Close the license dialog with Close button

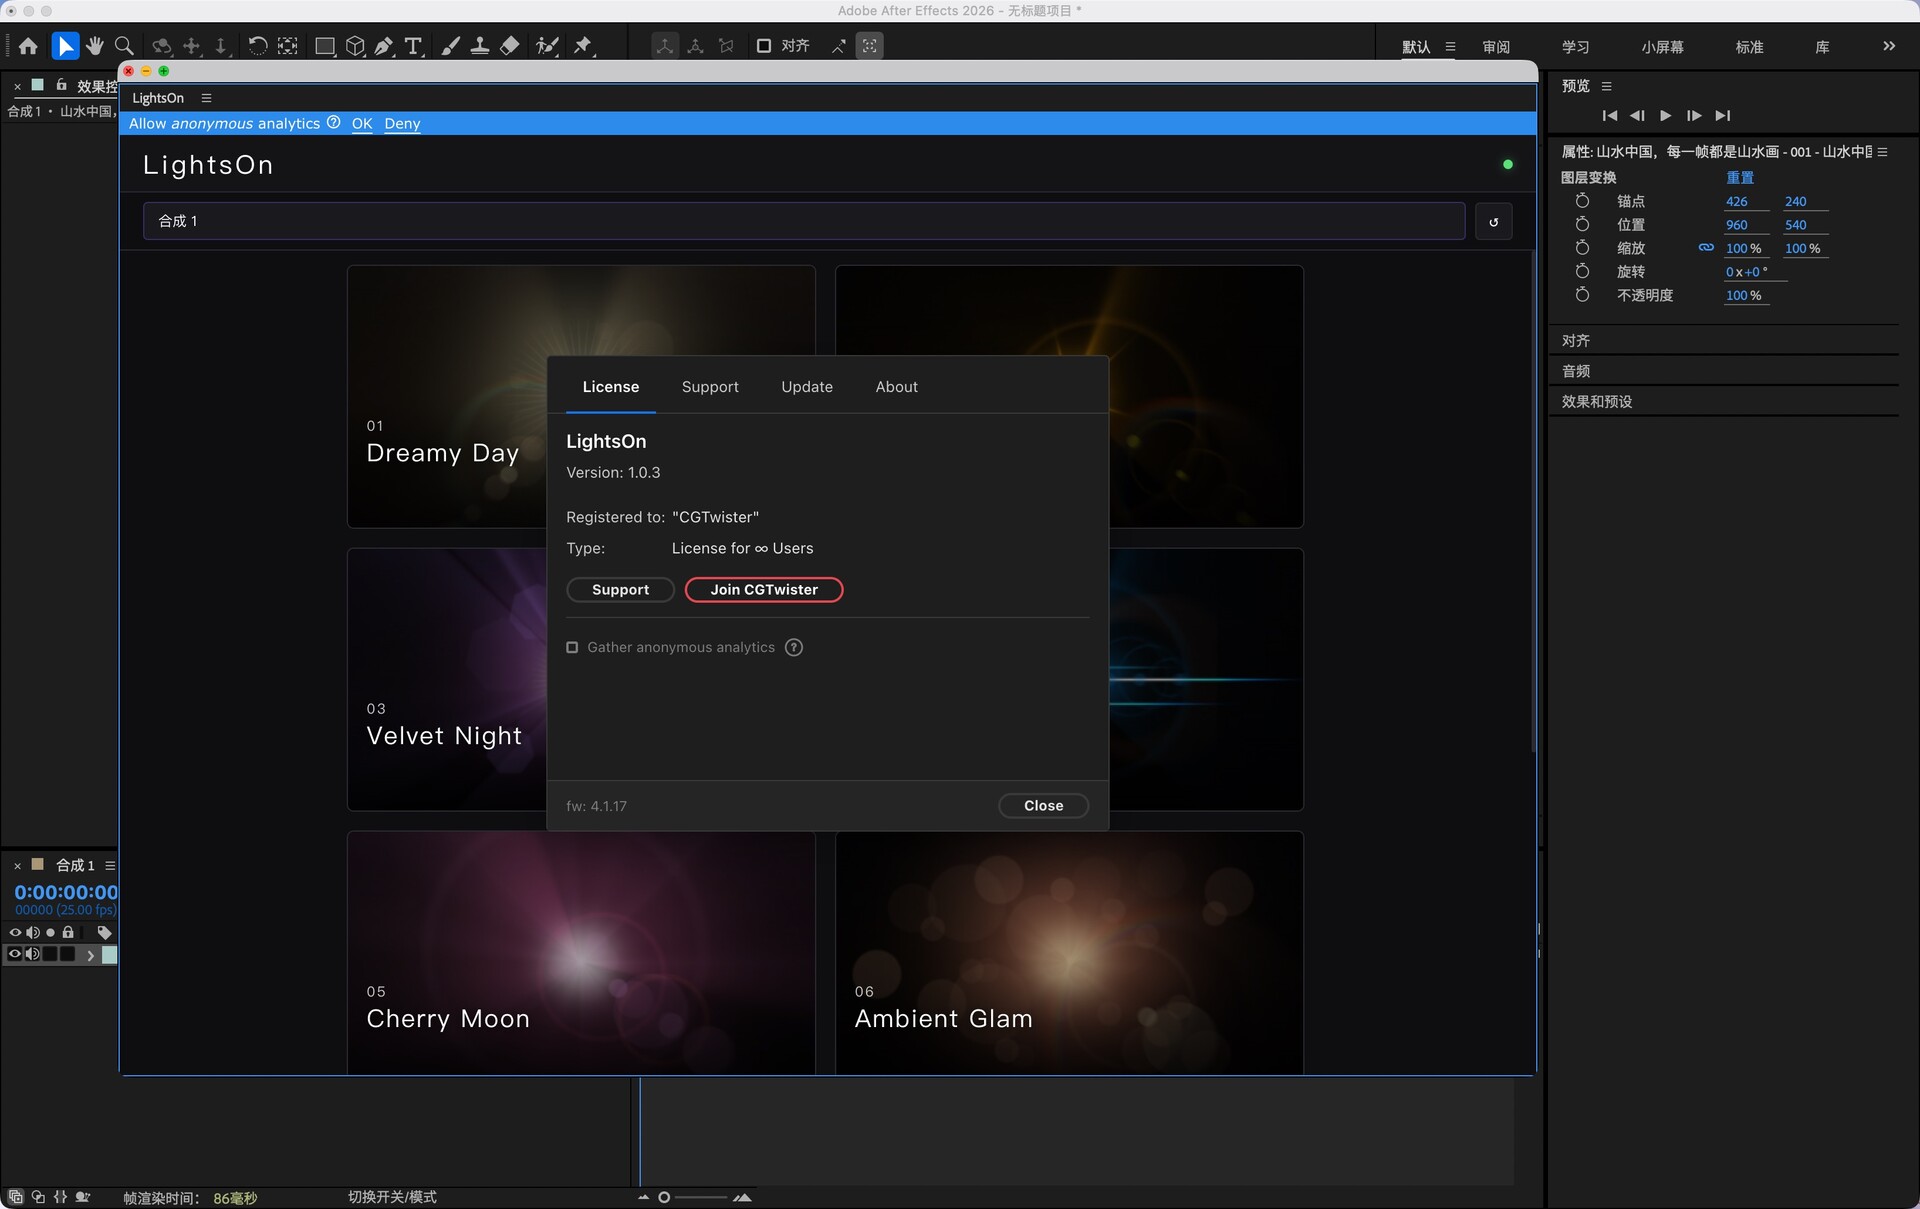click(1043, 806)
